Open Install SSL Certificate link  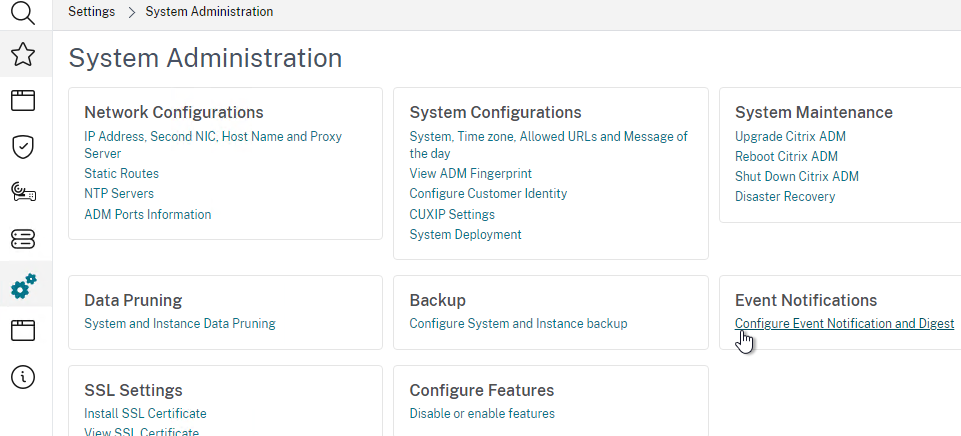pyautogui.click(x=145, y=414)
